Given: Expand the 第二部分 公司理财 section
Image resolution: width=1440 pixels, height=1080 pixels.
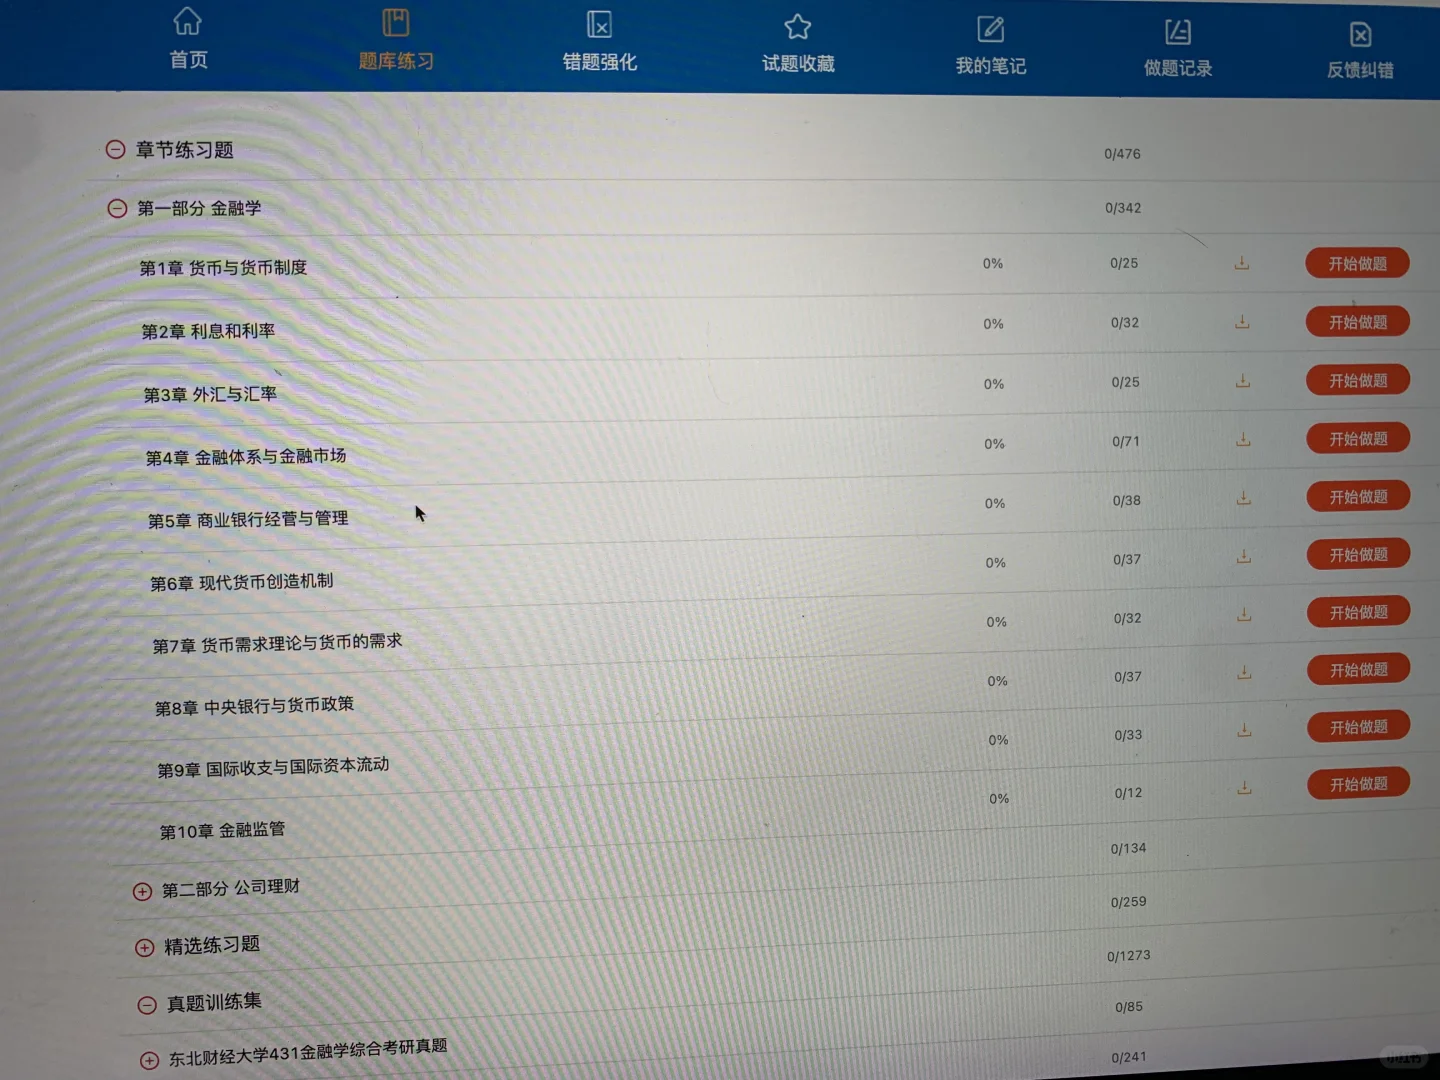Looking at the screenshot, I should [x=142, y=891].
